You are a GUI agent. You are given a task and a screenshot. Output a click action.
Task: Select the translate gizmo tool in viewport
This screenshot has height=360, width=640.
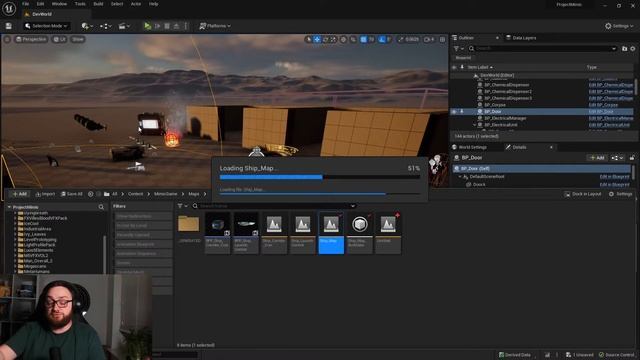pyautogui.click(x=317, y=39)
